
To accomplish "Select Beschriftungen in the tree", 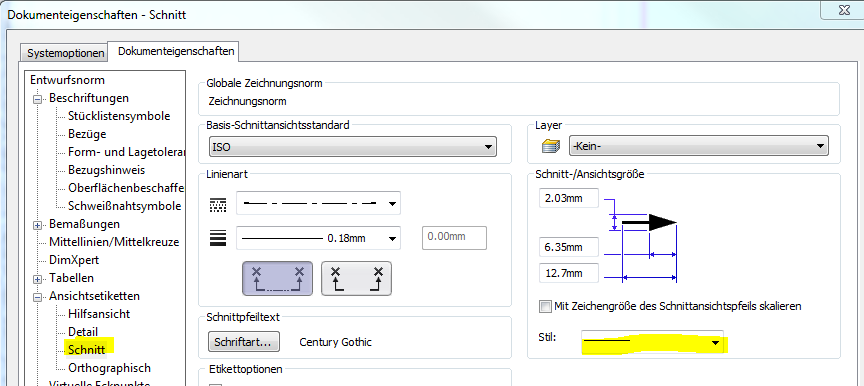I will click(89, 98).
